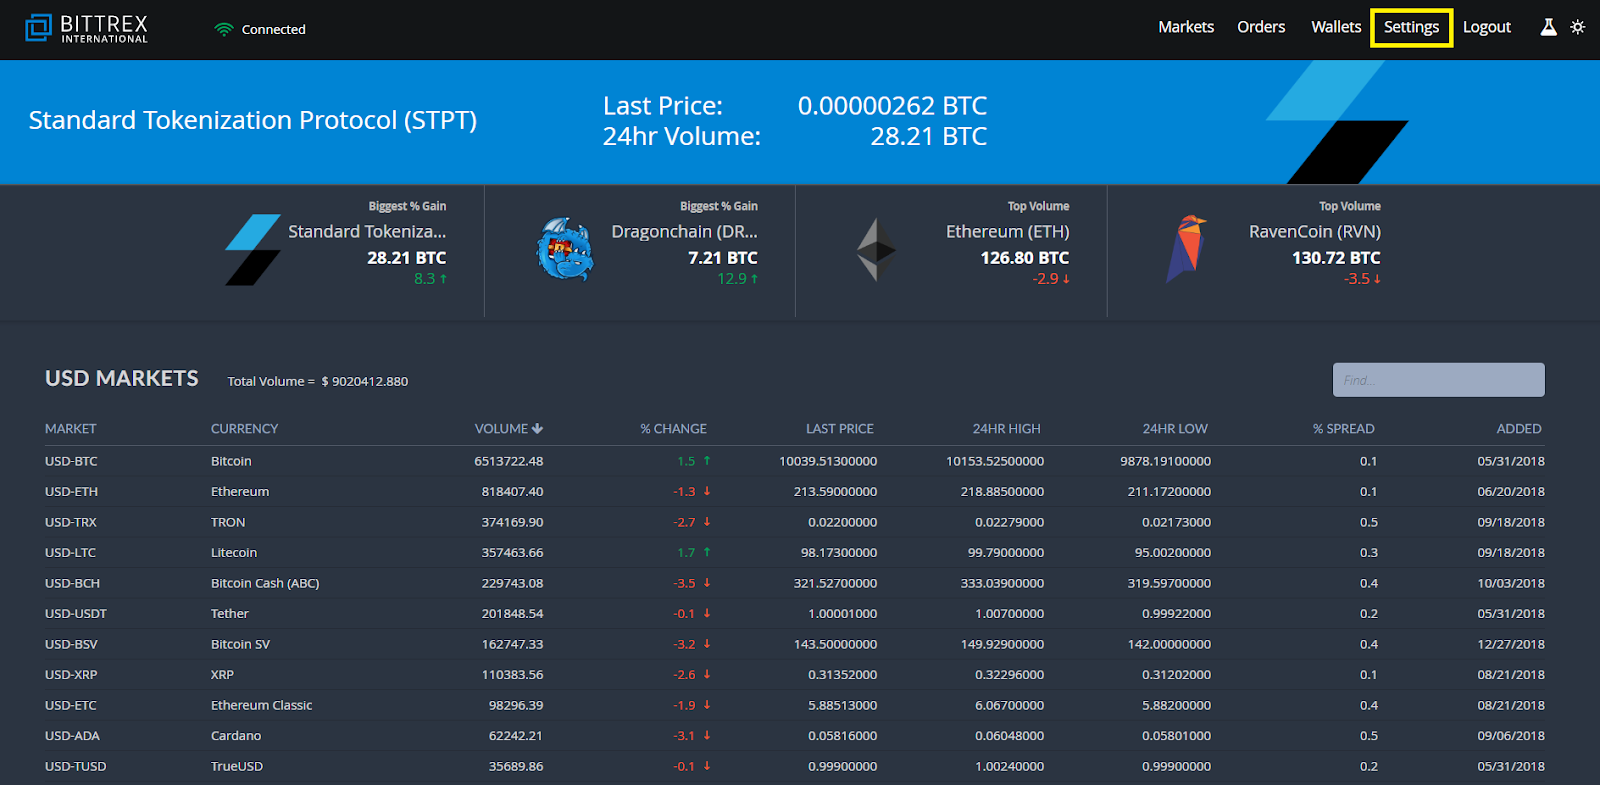Image resolution: width=1600 pixels, height=785 pixels.
Task: Click the RavenCoin raven logo
Action: click(1187, 249)
